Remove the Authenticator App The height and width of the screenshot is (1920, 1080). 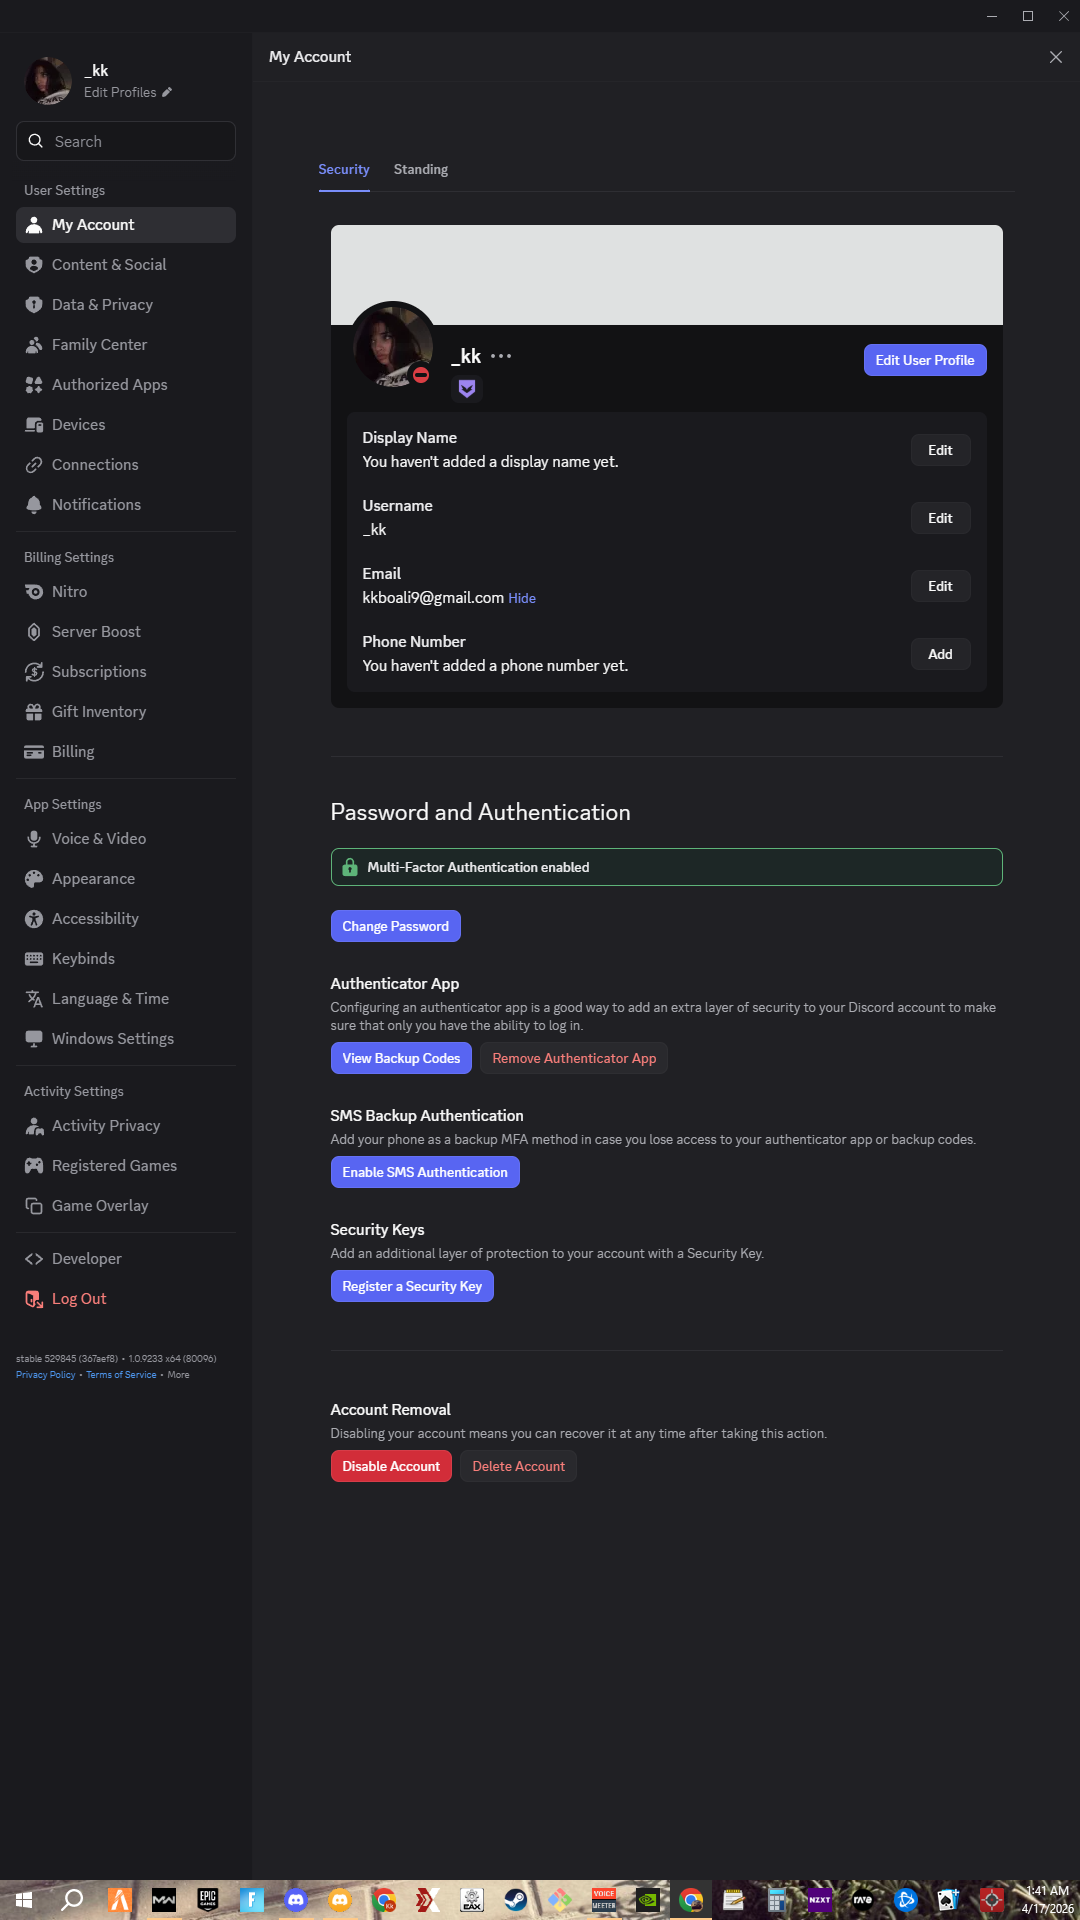[574, 1058]
